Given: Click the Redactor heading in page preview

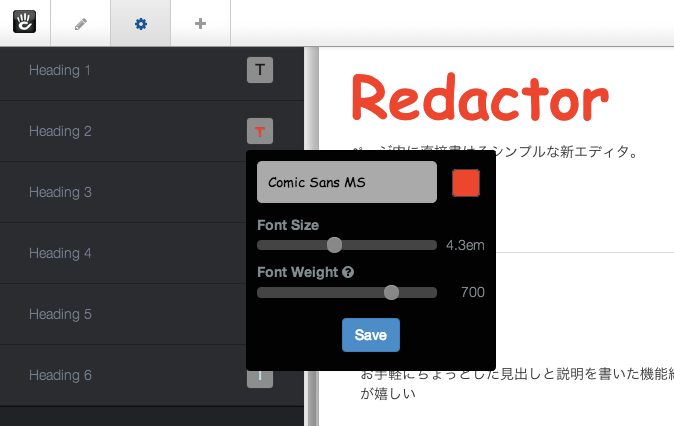Looking at the screenshot, I should (x=479, y=98).
